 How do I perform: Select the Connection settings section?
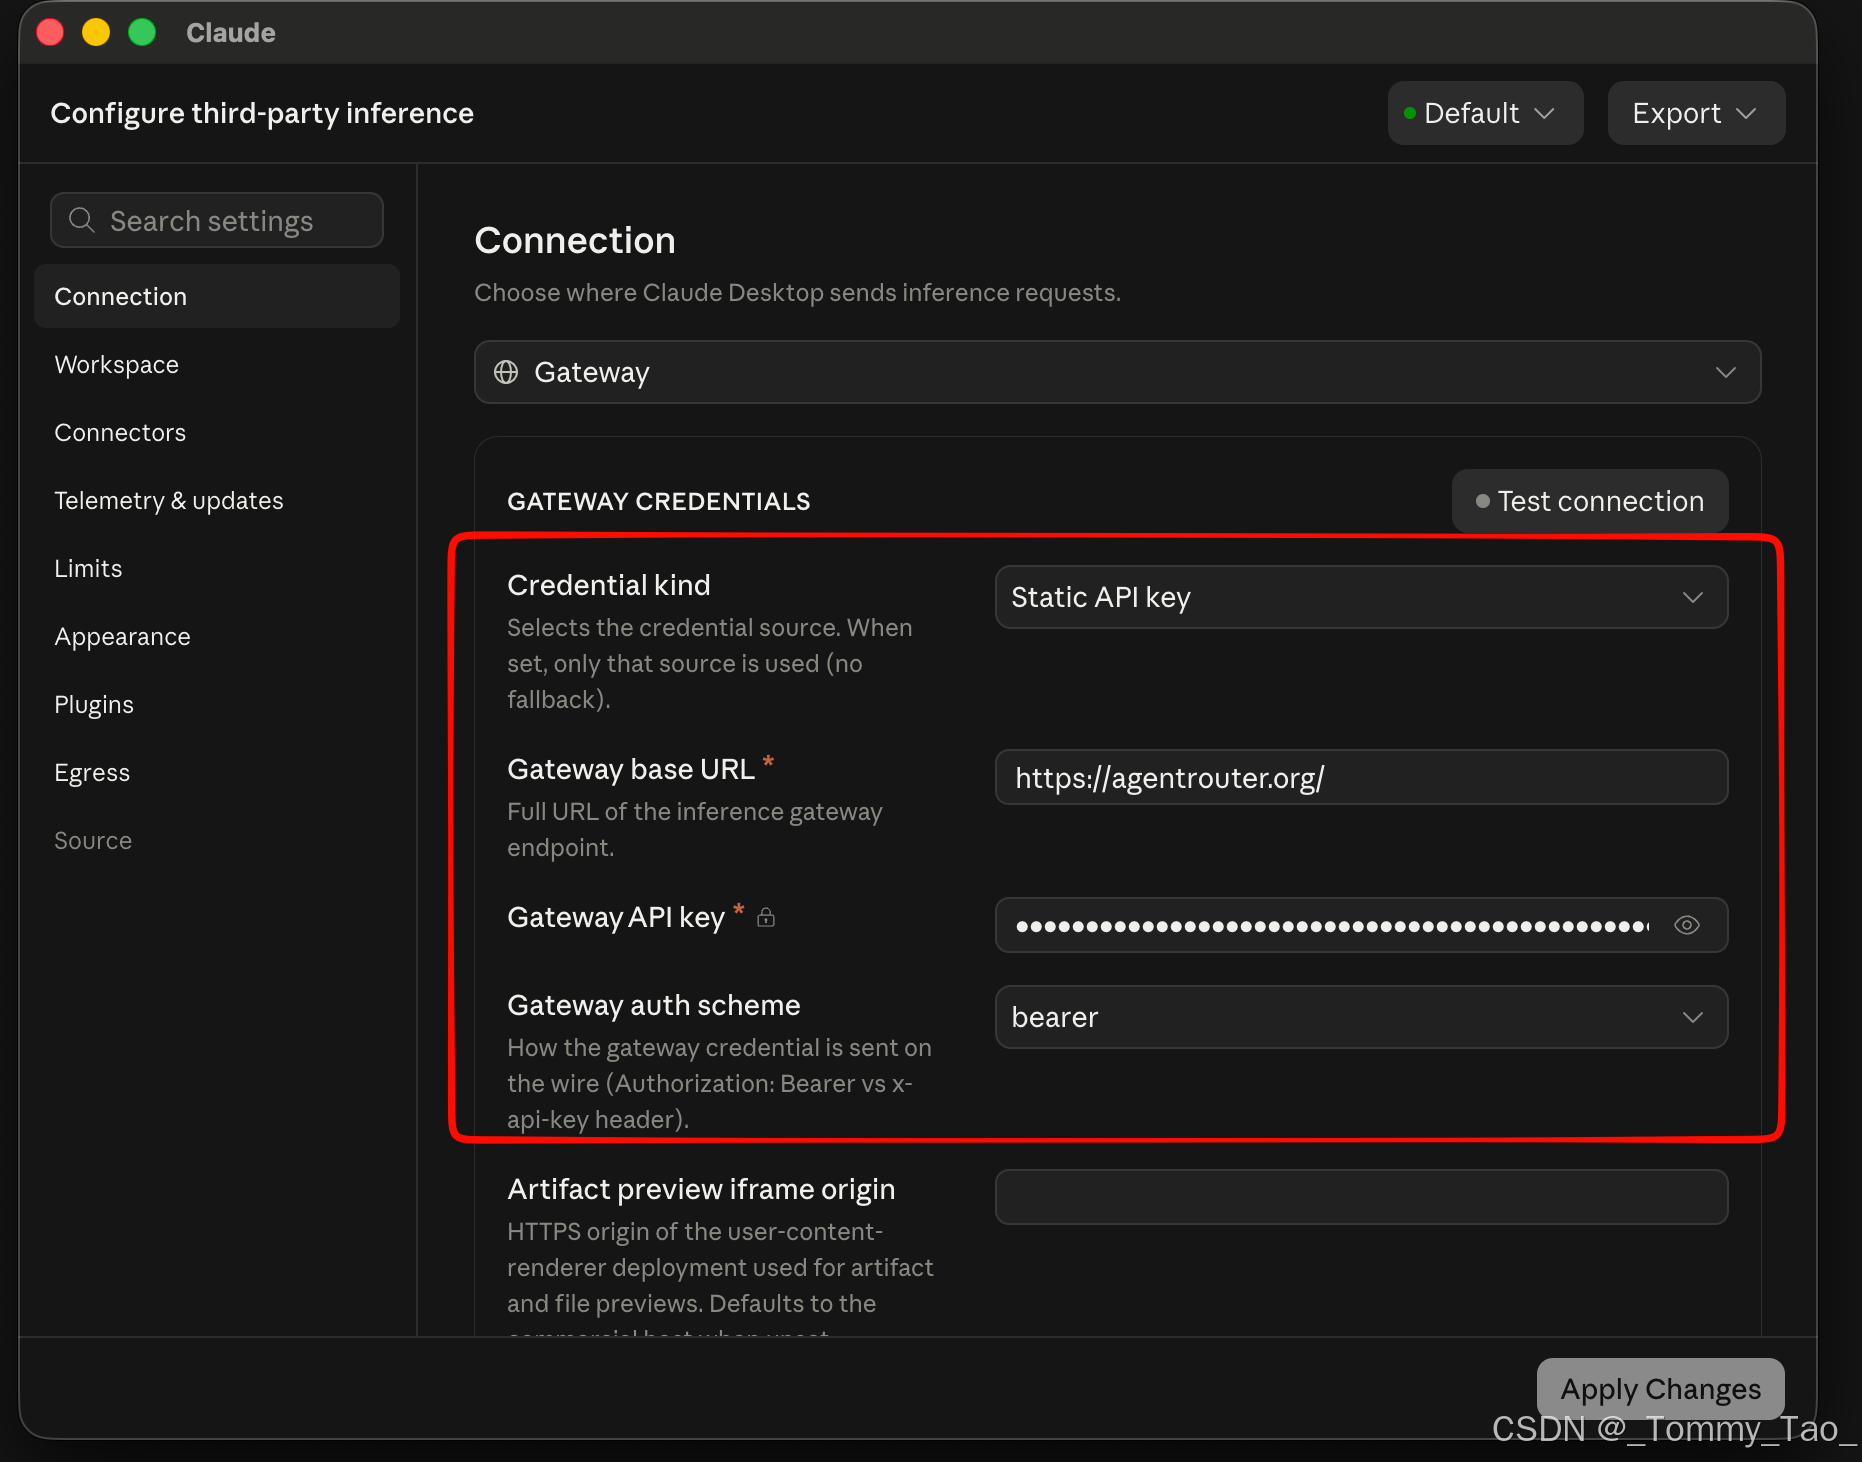pyautogui.click(x=217, y=296)
